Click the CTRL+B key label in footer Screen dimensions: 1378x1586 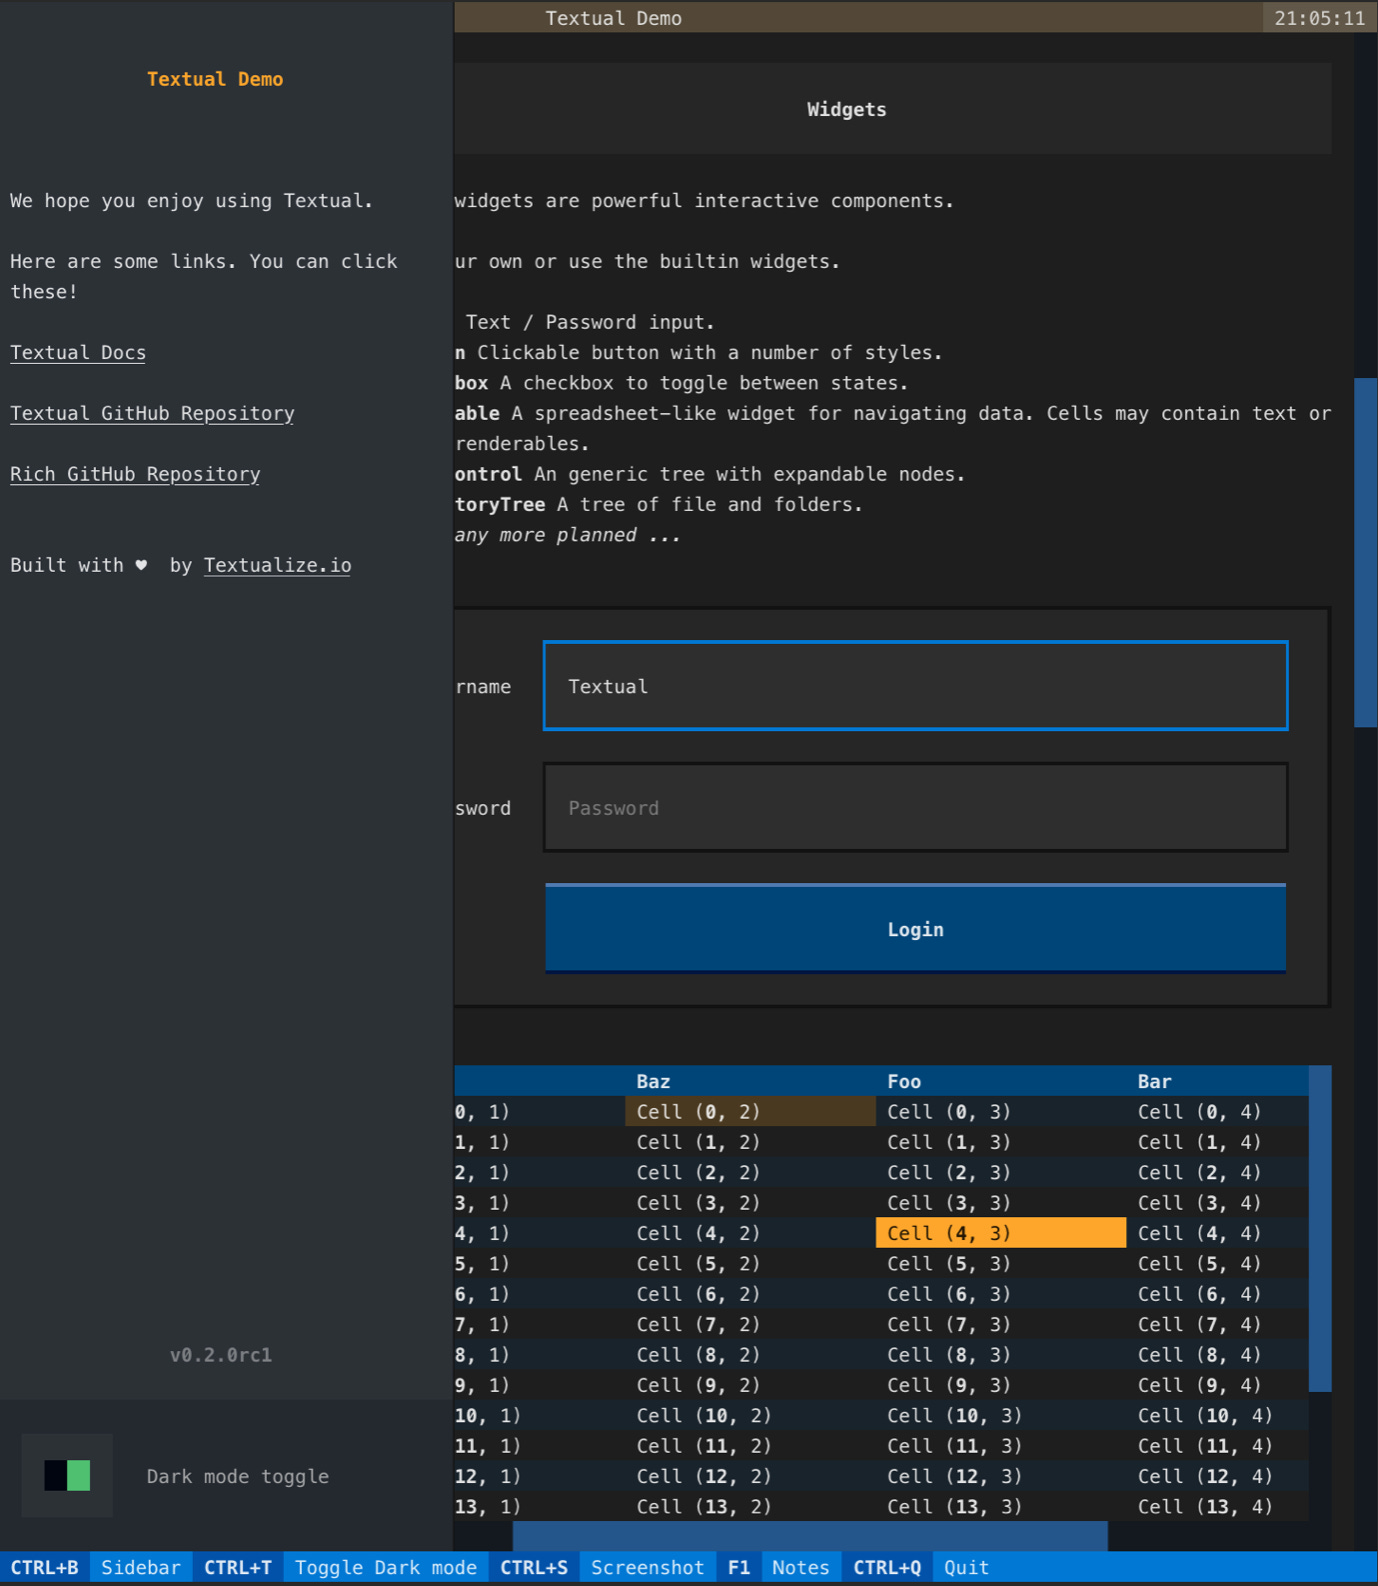[45, 1567]
